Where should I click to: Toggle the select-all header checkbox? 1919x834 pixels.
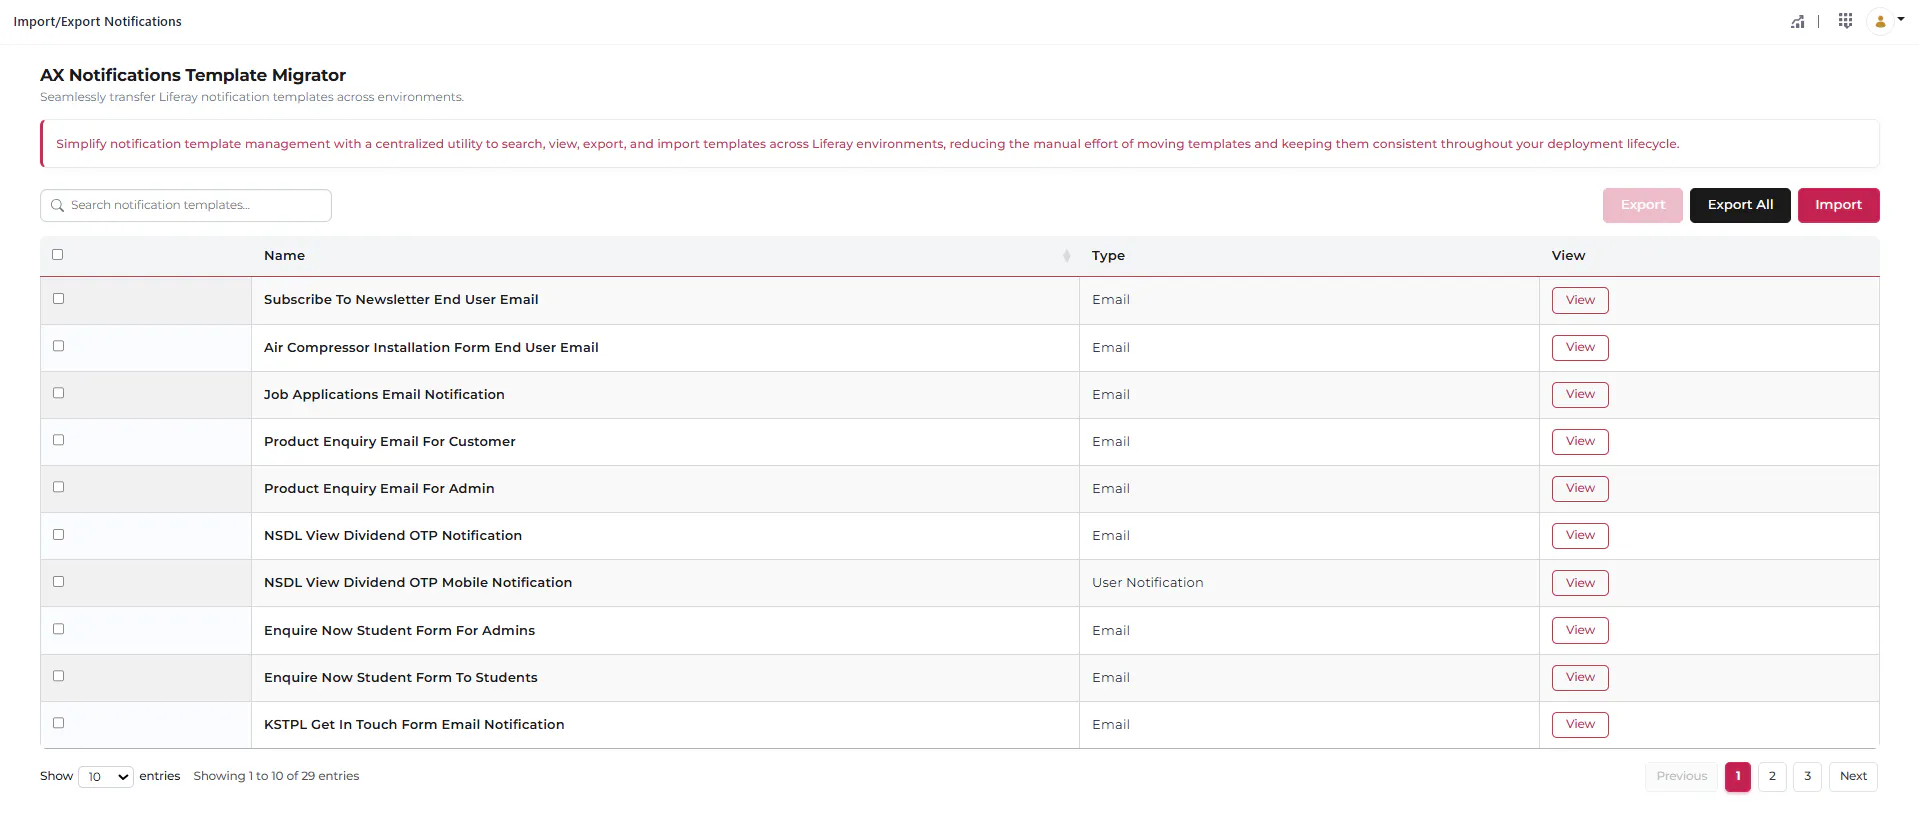pos(57,255)
